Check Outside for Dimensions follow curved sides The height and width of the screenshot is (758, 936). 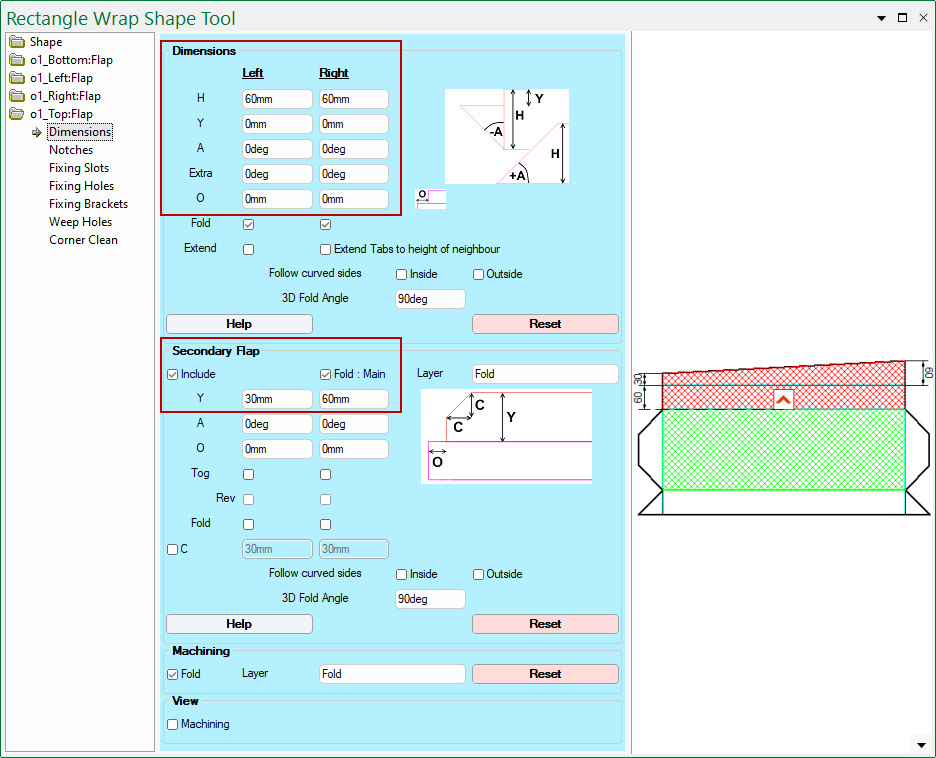478,275
